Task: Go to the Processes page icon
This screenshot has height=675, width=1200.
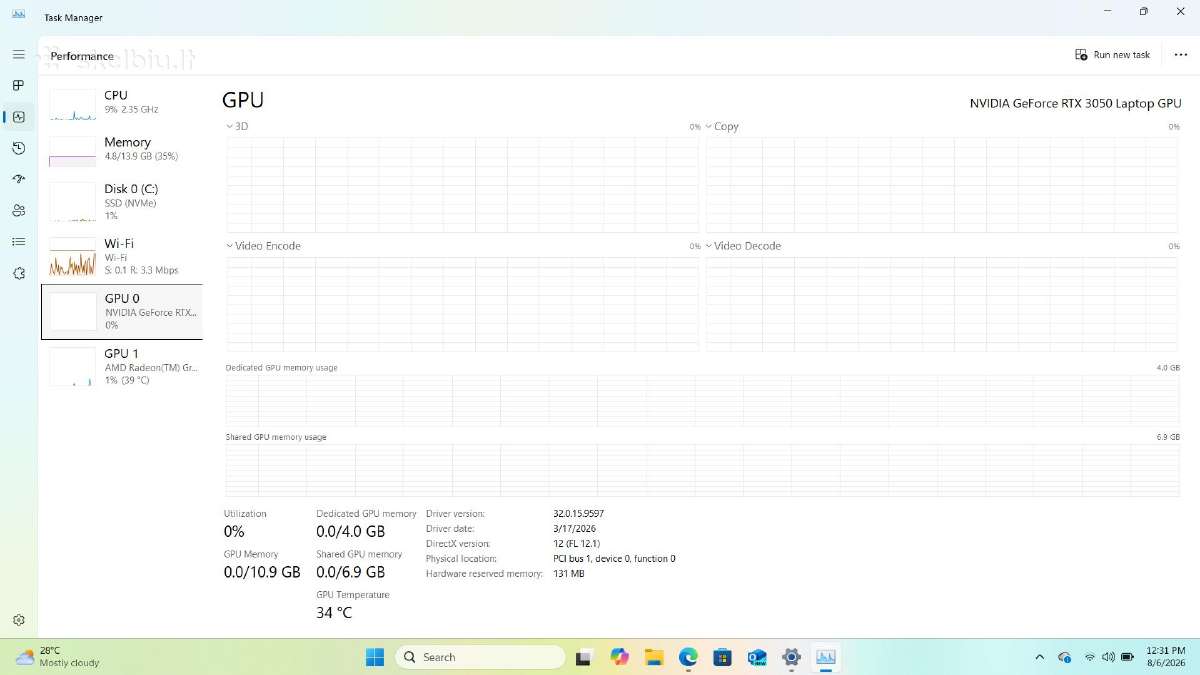Action: 18,85
